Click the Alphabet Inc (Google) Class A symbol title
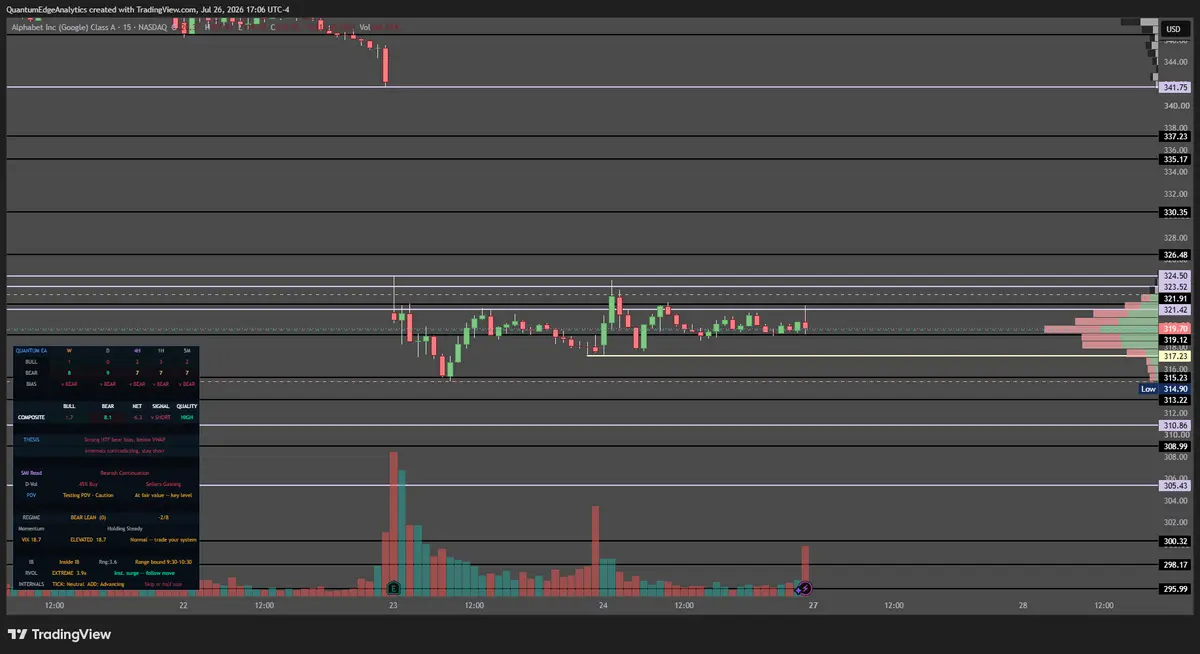The height and width of the screenshot is (654, 1200). tap(66, 27)
